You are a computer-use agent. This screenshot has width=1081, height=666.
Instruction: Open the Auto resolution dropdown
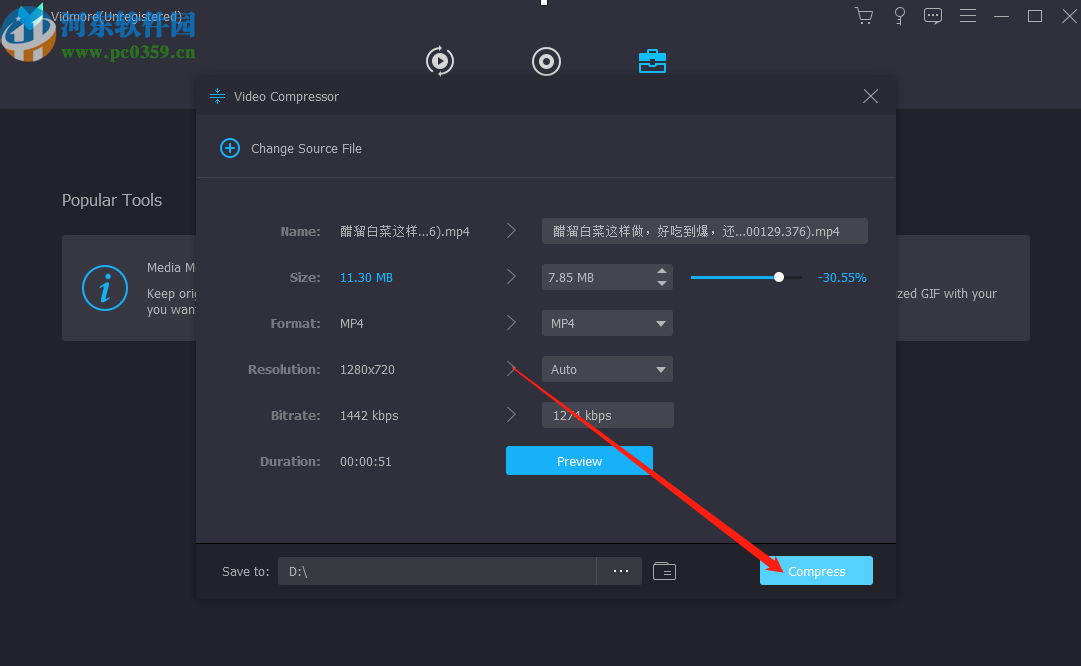pyautogui.click(x=607, y=370)
